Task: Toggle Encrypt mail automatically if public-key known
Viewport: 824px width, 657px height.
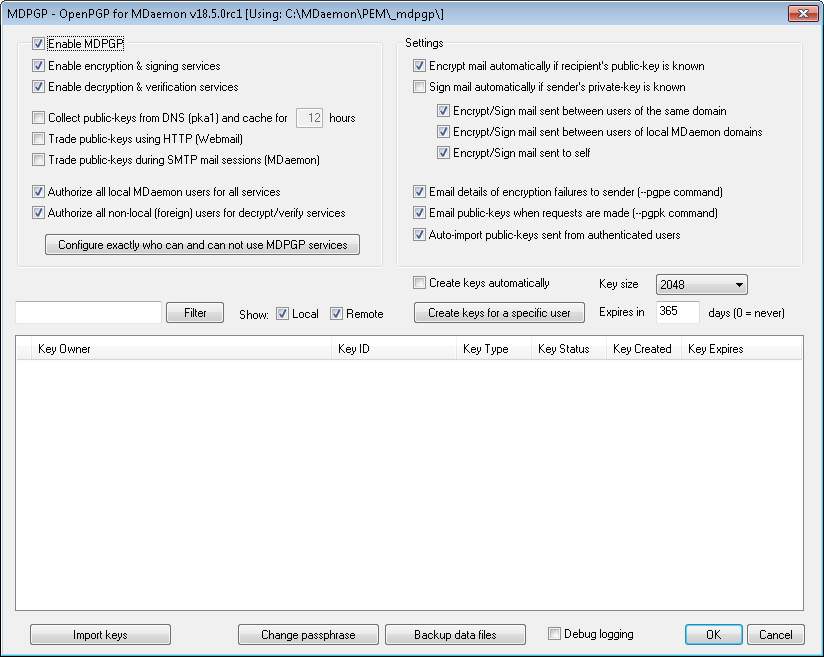Action: click(419, 66)
